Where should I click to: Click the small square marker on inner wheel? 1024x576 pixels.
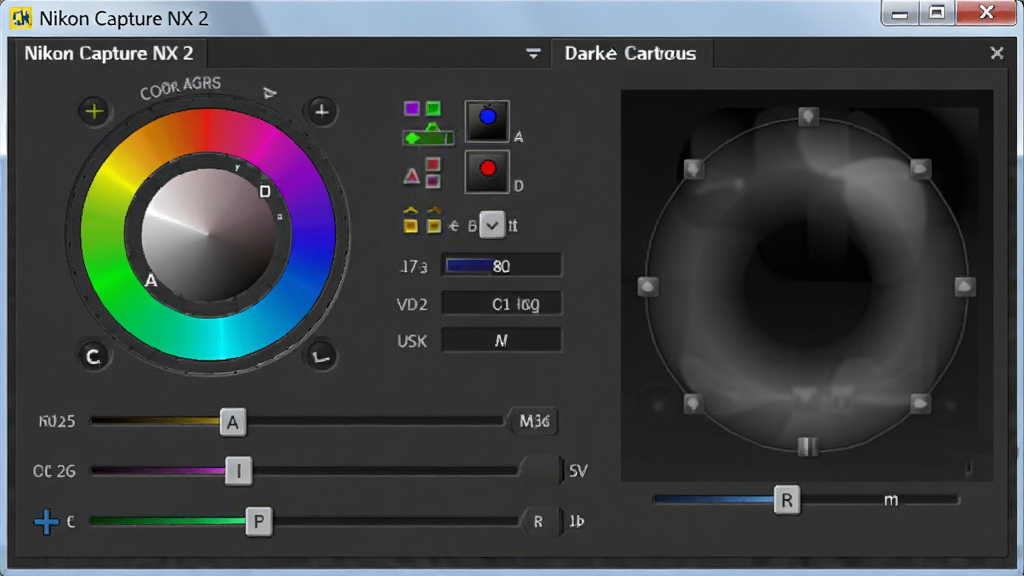click(280, 217)
